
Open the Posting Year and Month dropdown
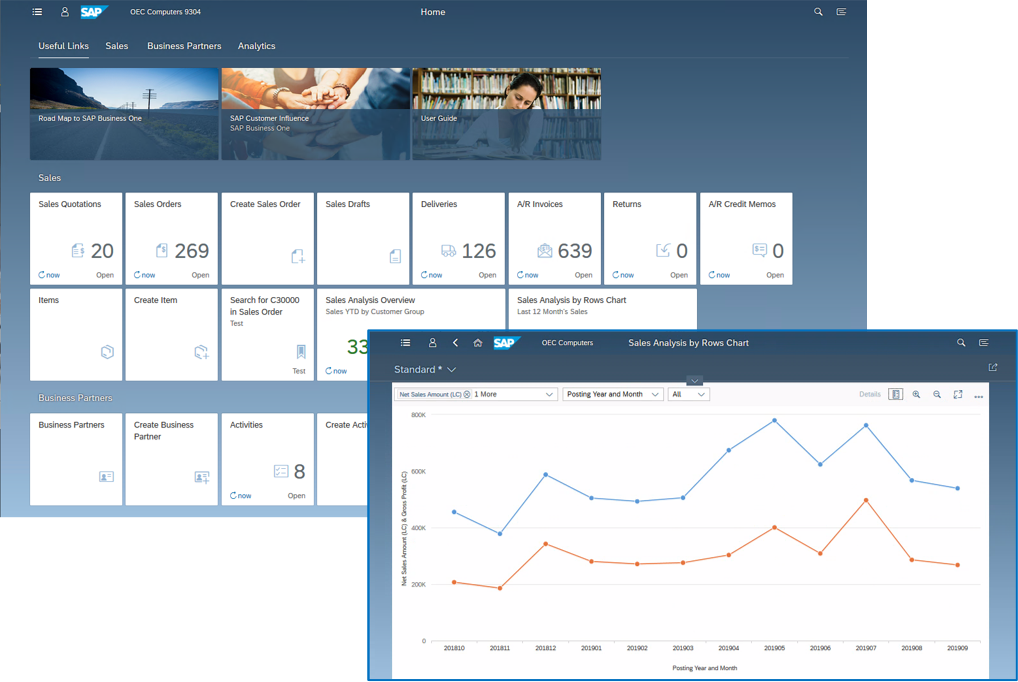click(612, 394)
